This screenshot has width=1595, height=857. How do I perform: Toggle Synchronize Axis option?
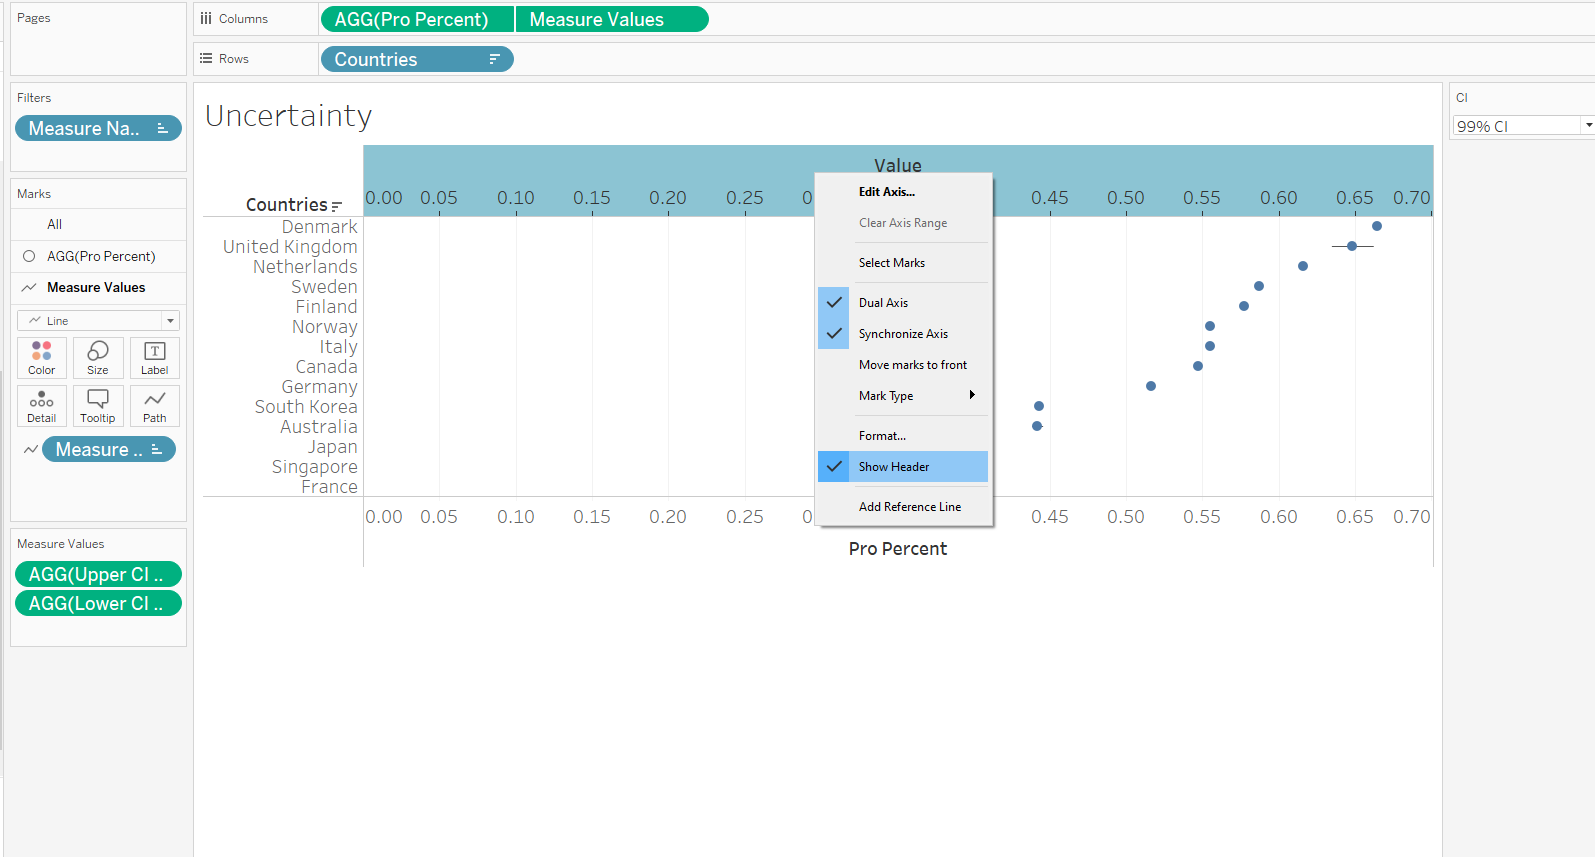[902, 334]
